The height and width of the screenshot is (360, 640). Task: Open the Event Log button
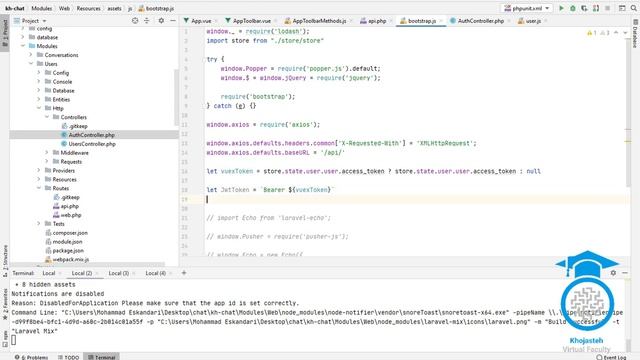click(x=611, y=357)
